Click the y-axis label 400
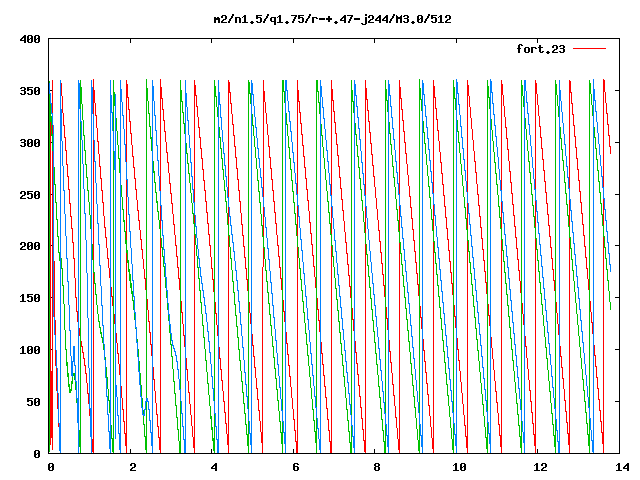This screenshot has height=480, width=640. click(x=30, y=39)
